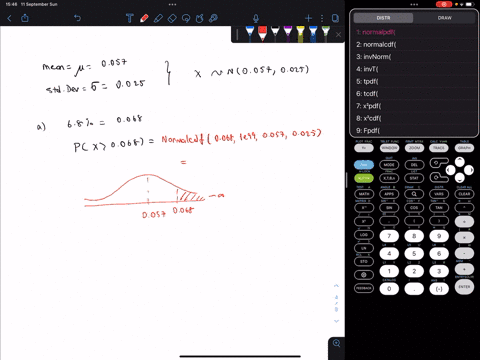Image resolution: width=480 pixels, height=360 pixels.
Task: Select the Lasso selection tool
Action: coord(186,18)
